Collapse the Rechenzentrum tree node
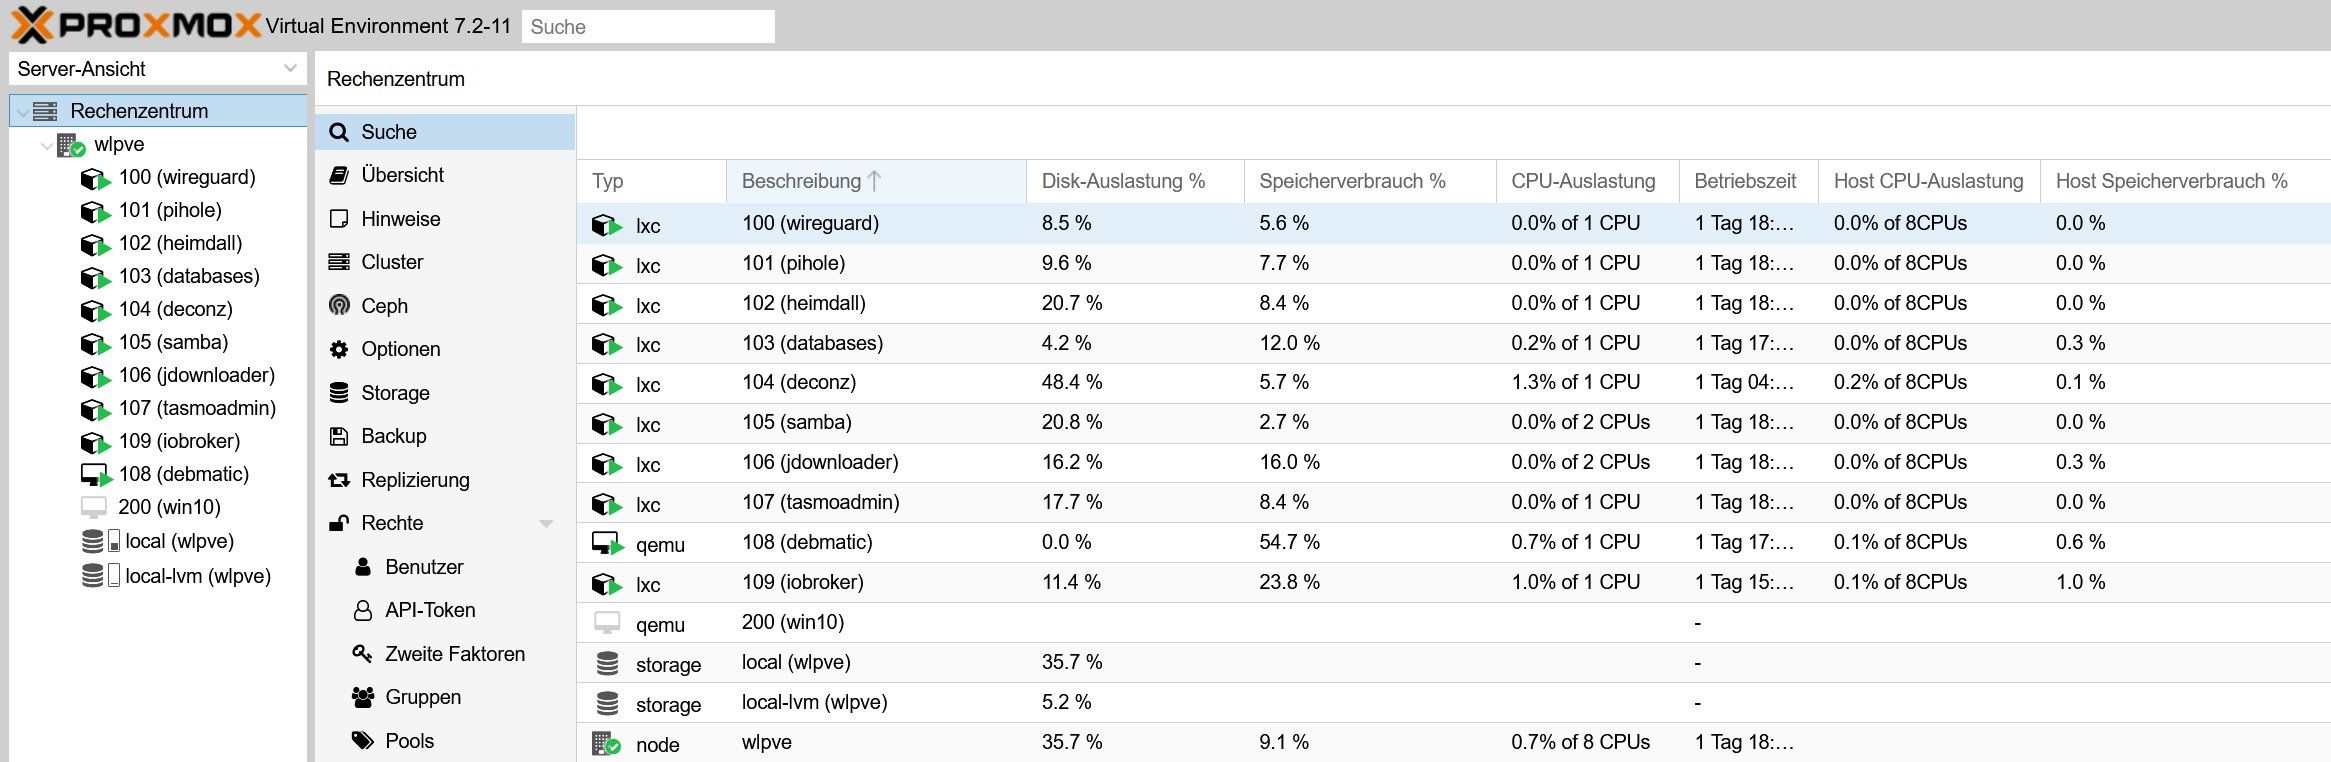The image size is (2331, 762). click(23, 112)
